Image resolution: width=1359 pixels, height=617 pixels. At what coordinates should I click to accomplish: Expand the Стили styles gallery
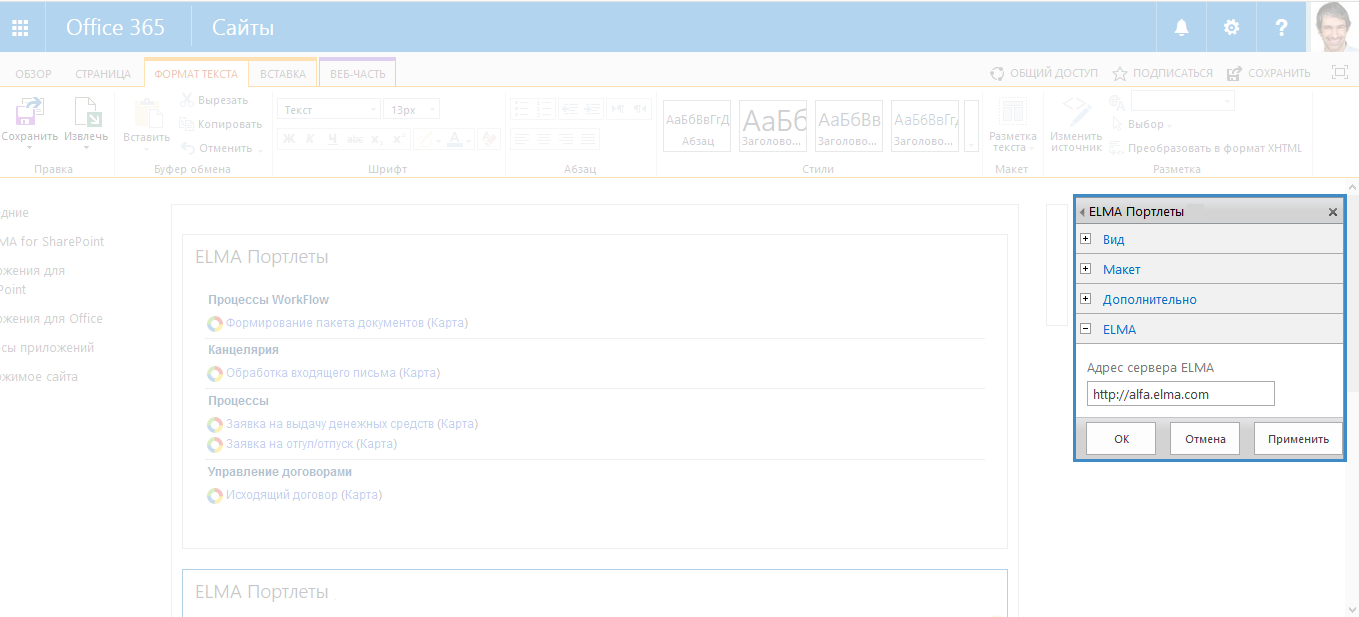[x=971, y=126]
